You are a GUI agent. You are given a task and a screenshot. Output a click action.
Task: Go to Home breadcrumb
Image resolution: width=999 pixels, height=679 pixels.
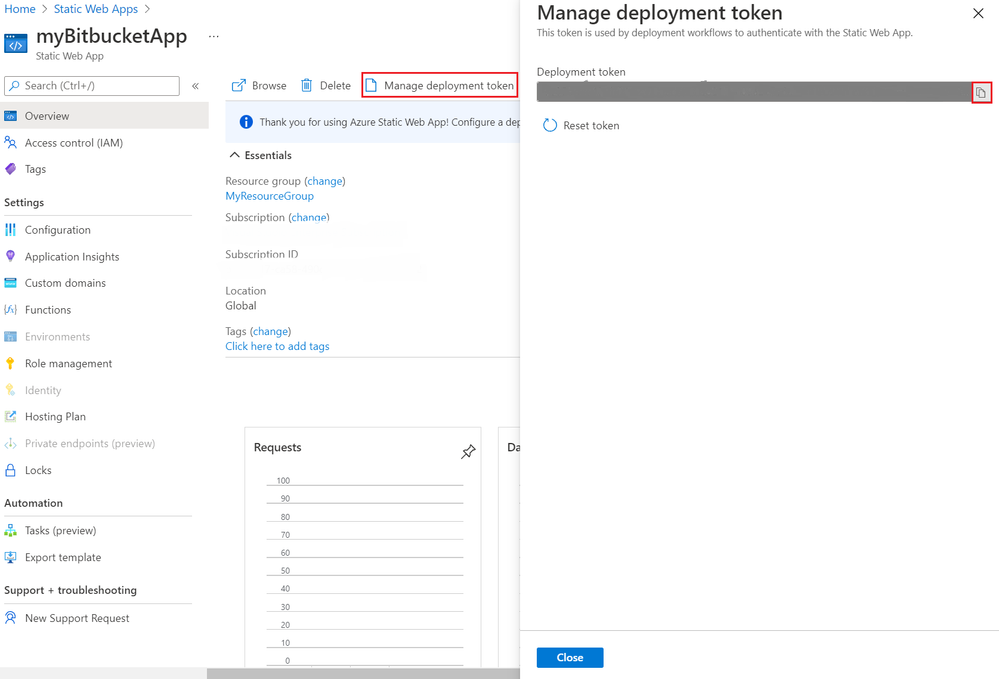pyautogui.click(x=20, y=9)
